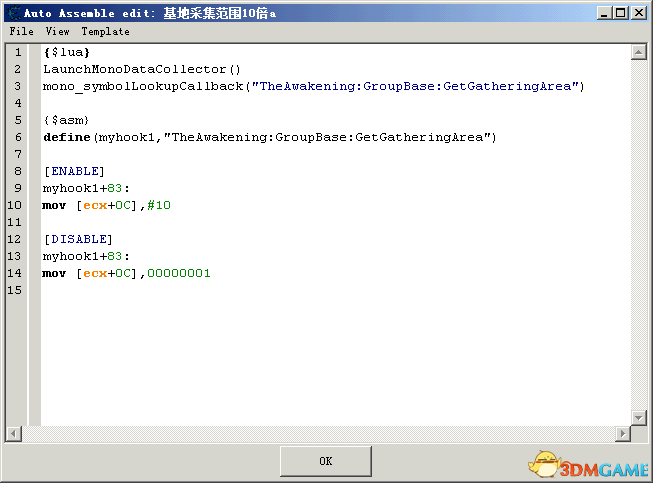
Task: Click ecx register on line 10
Action: point(95,205)
